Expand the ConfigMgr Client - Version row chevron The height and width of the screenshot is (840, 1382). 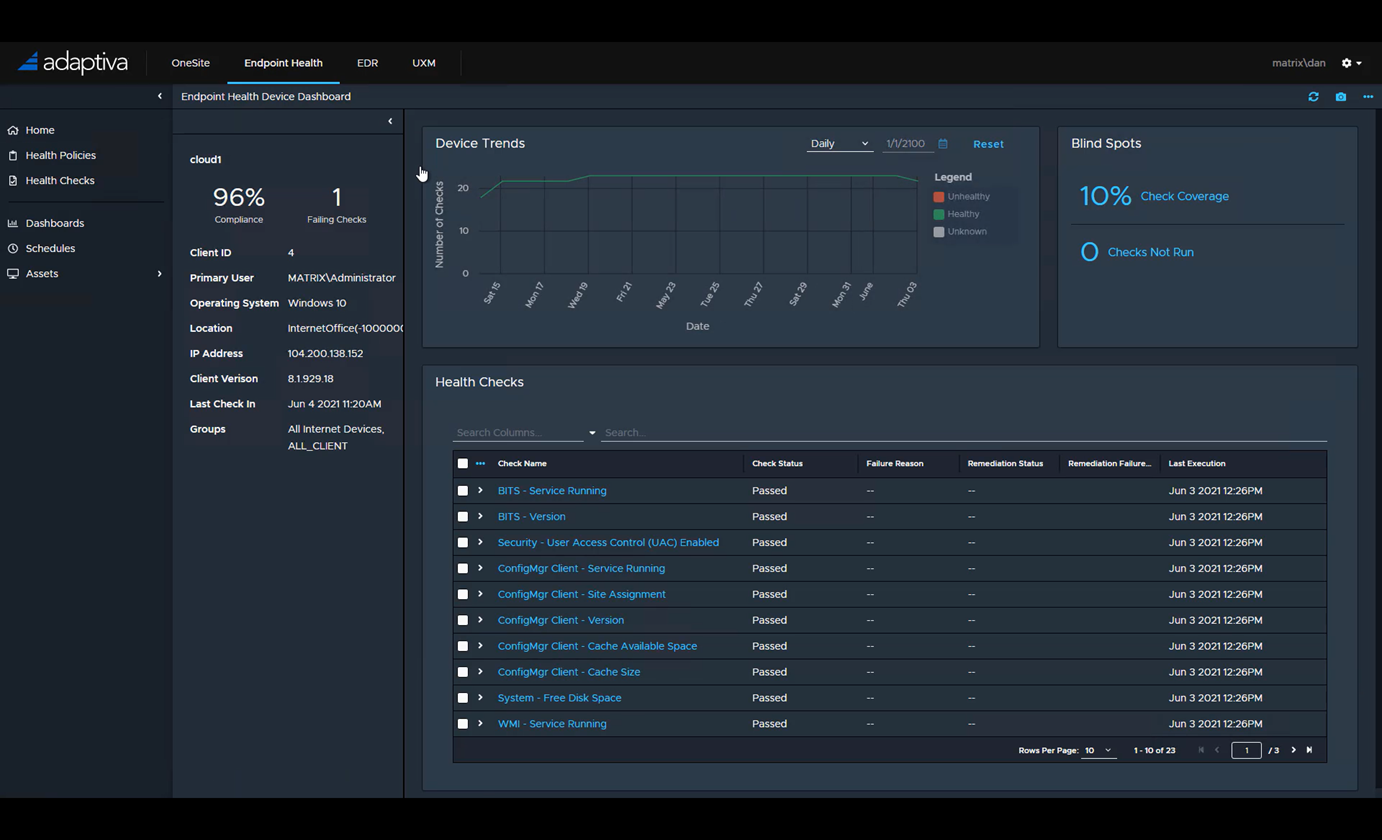pos(480,620)
